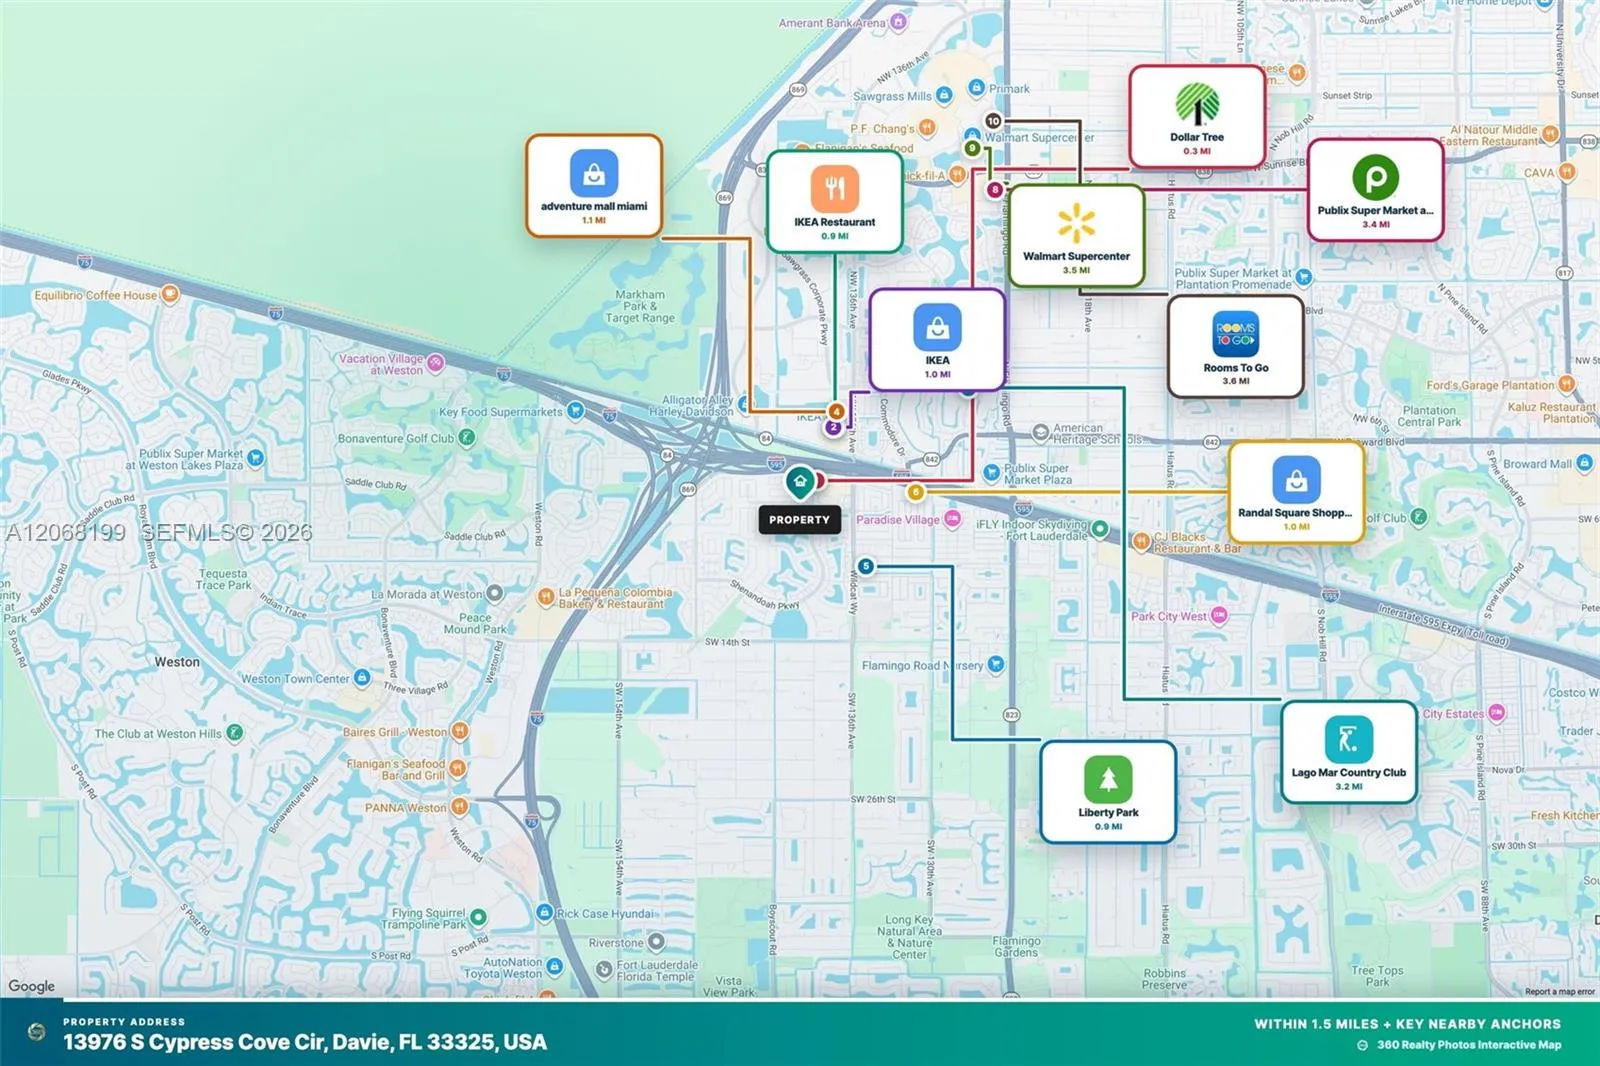
Task: Click the Publix Super Market Plaza pin
Action: pyautogui.click(x=991, y=472)
